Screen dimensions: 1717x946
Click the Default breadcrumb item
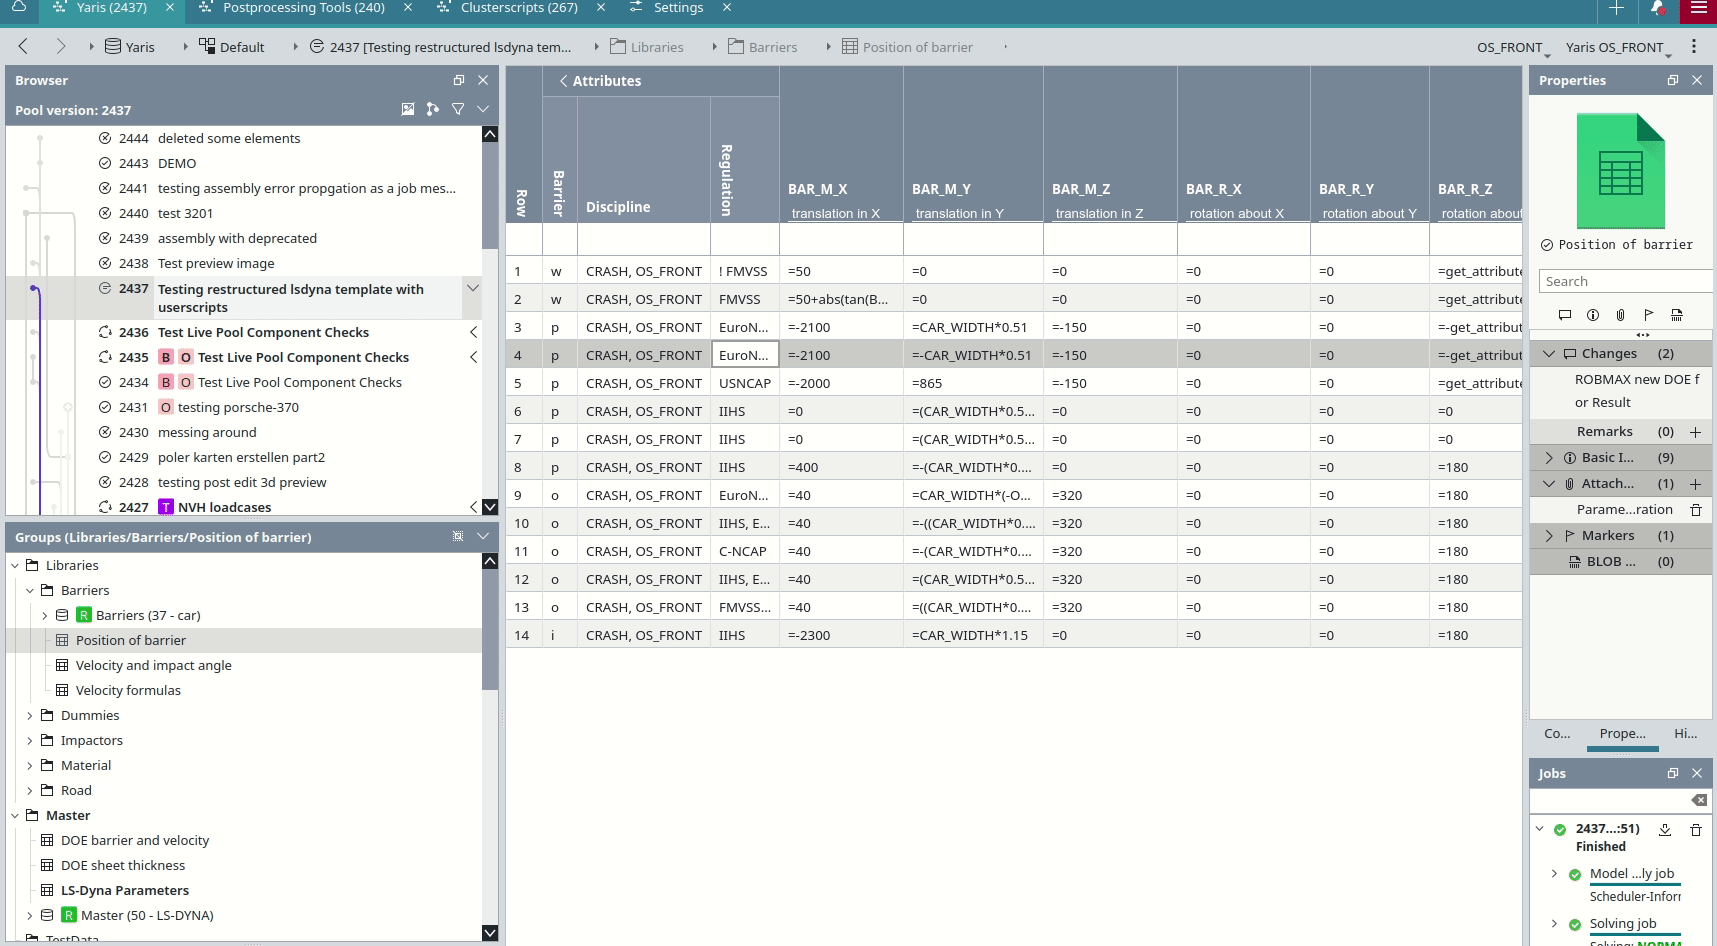point(232,47)
